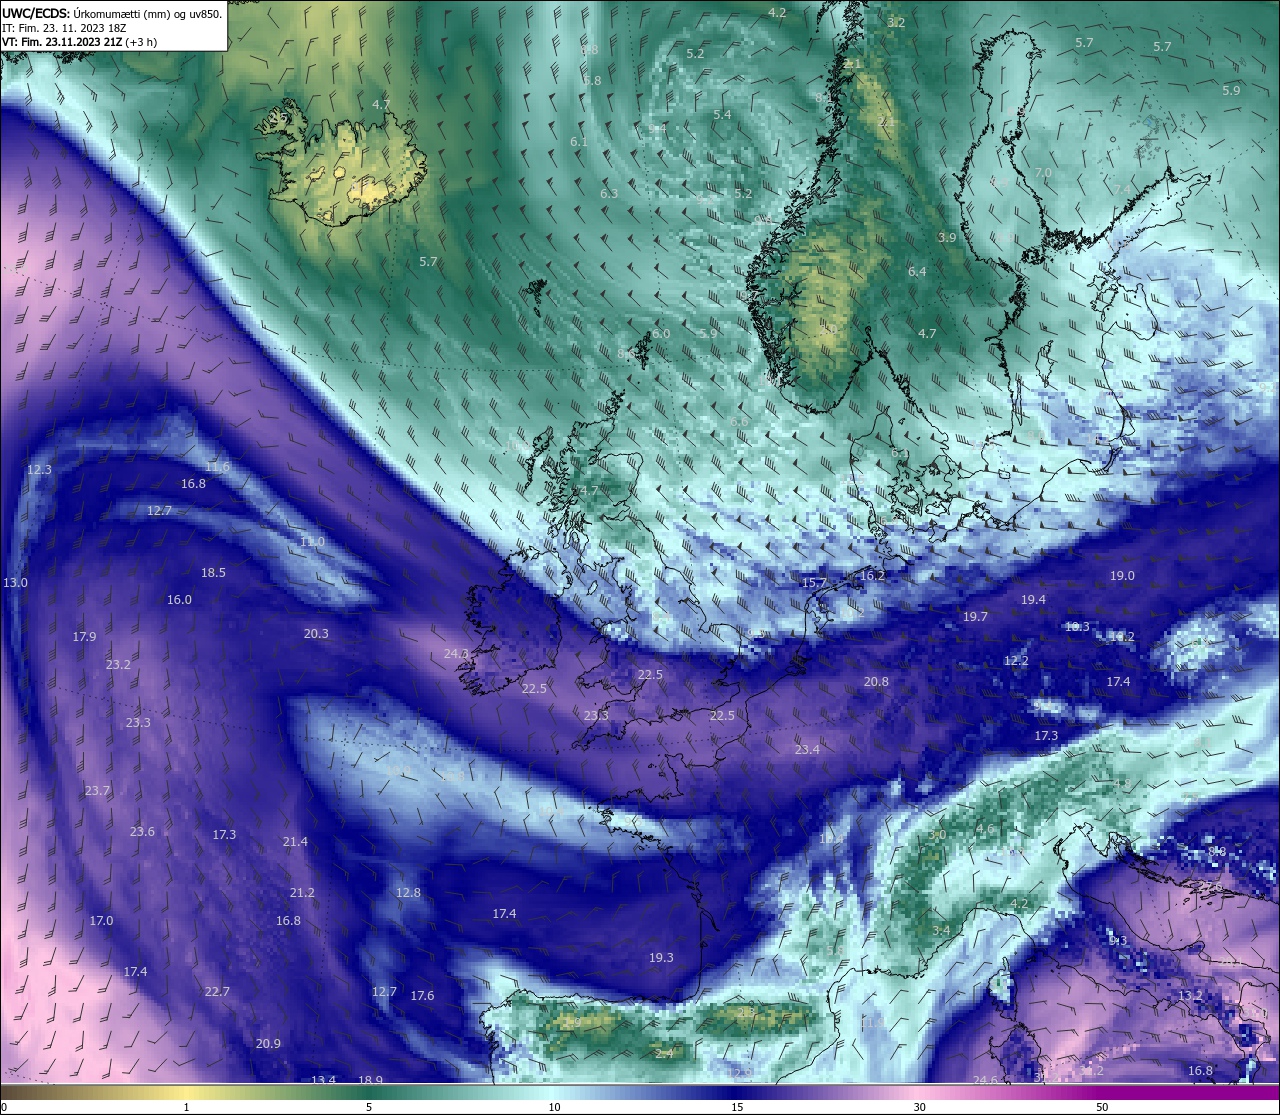Click the colour scale tick label "30"
Viewport: 1280px width, 1115px height.
pyautogui.click(x=919, y=1107)
